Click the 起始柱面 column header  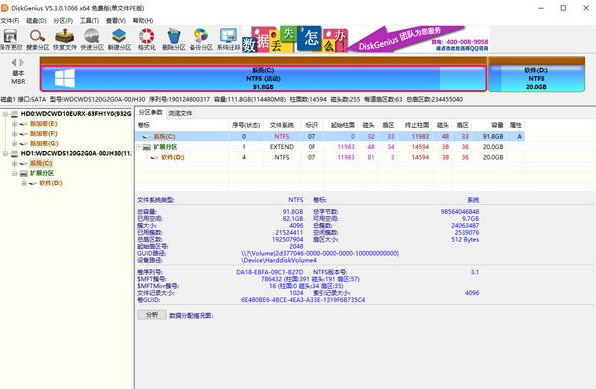tap(342, 125)
